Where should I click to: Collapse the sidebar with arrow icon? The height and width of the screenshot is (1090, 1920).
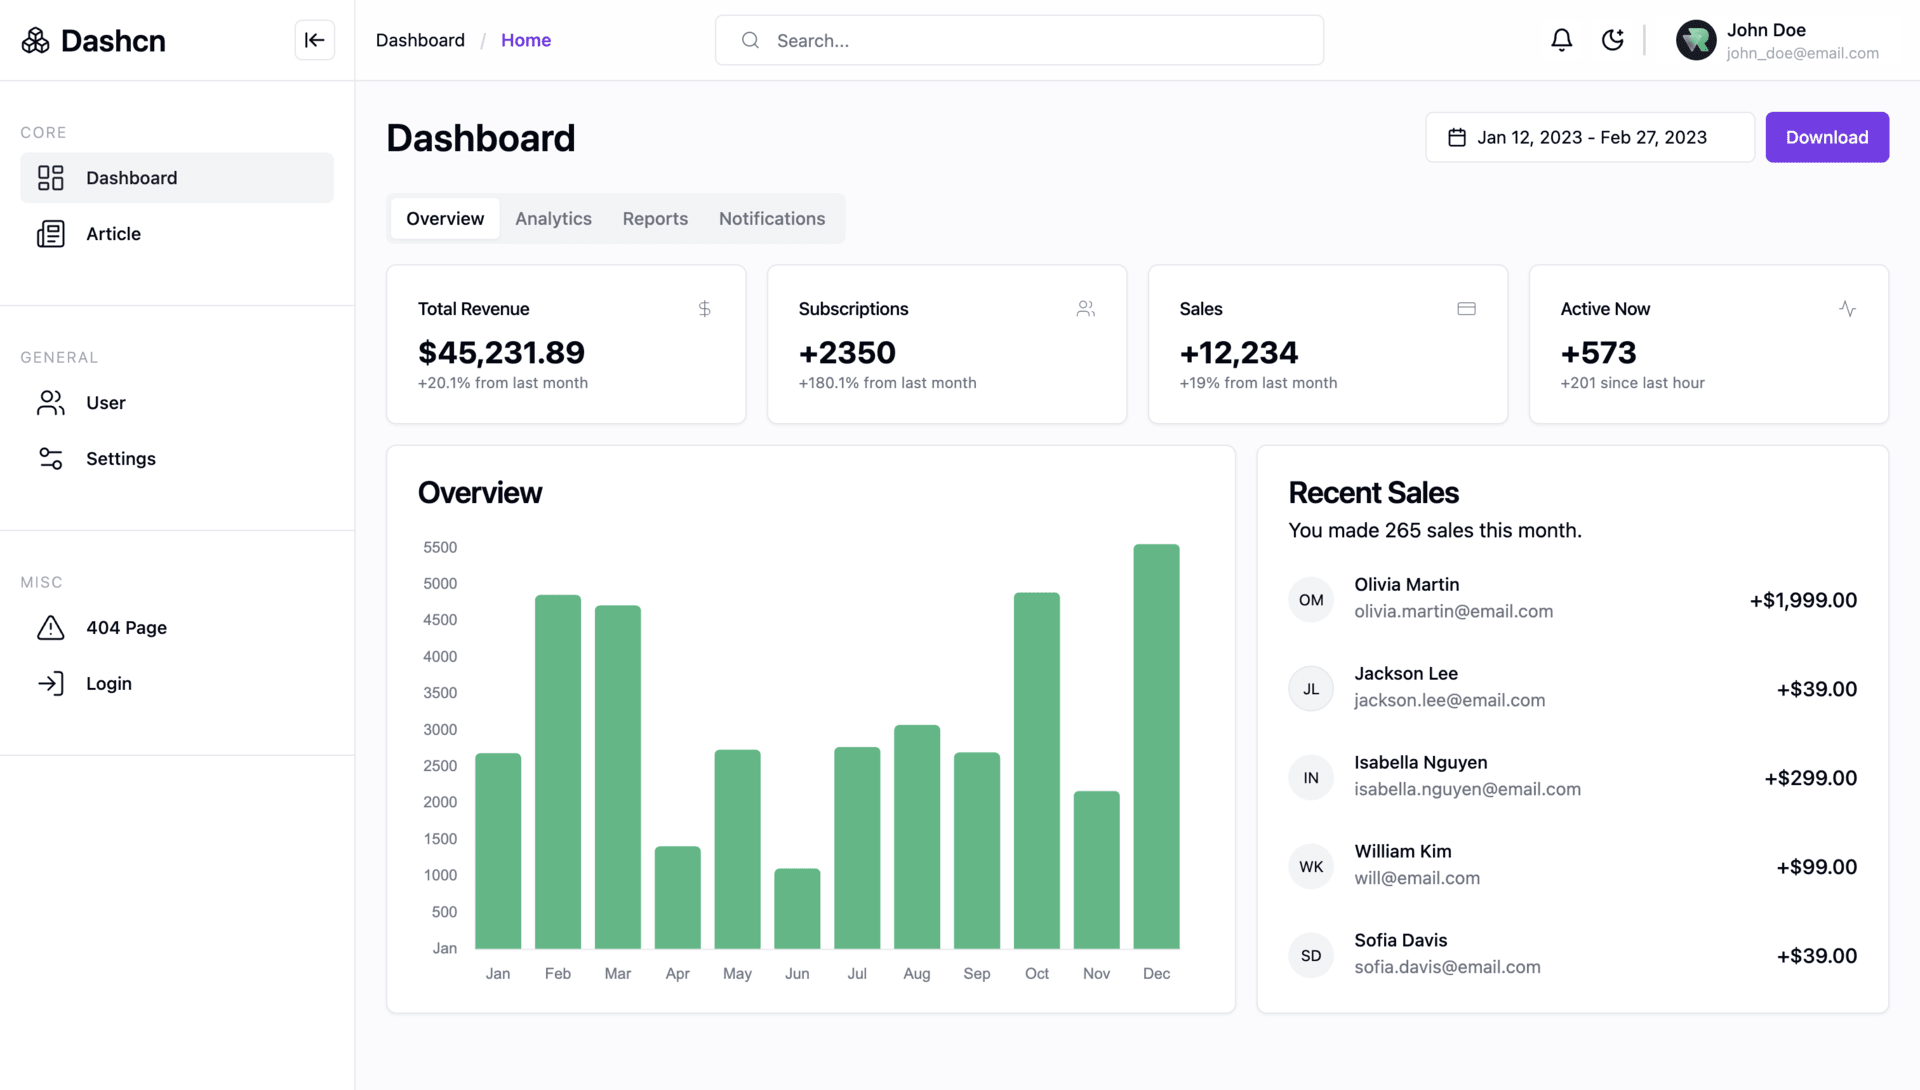coord(314,40)
